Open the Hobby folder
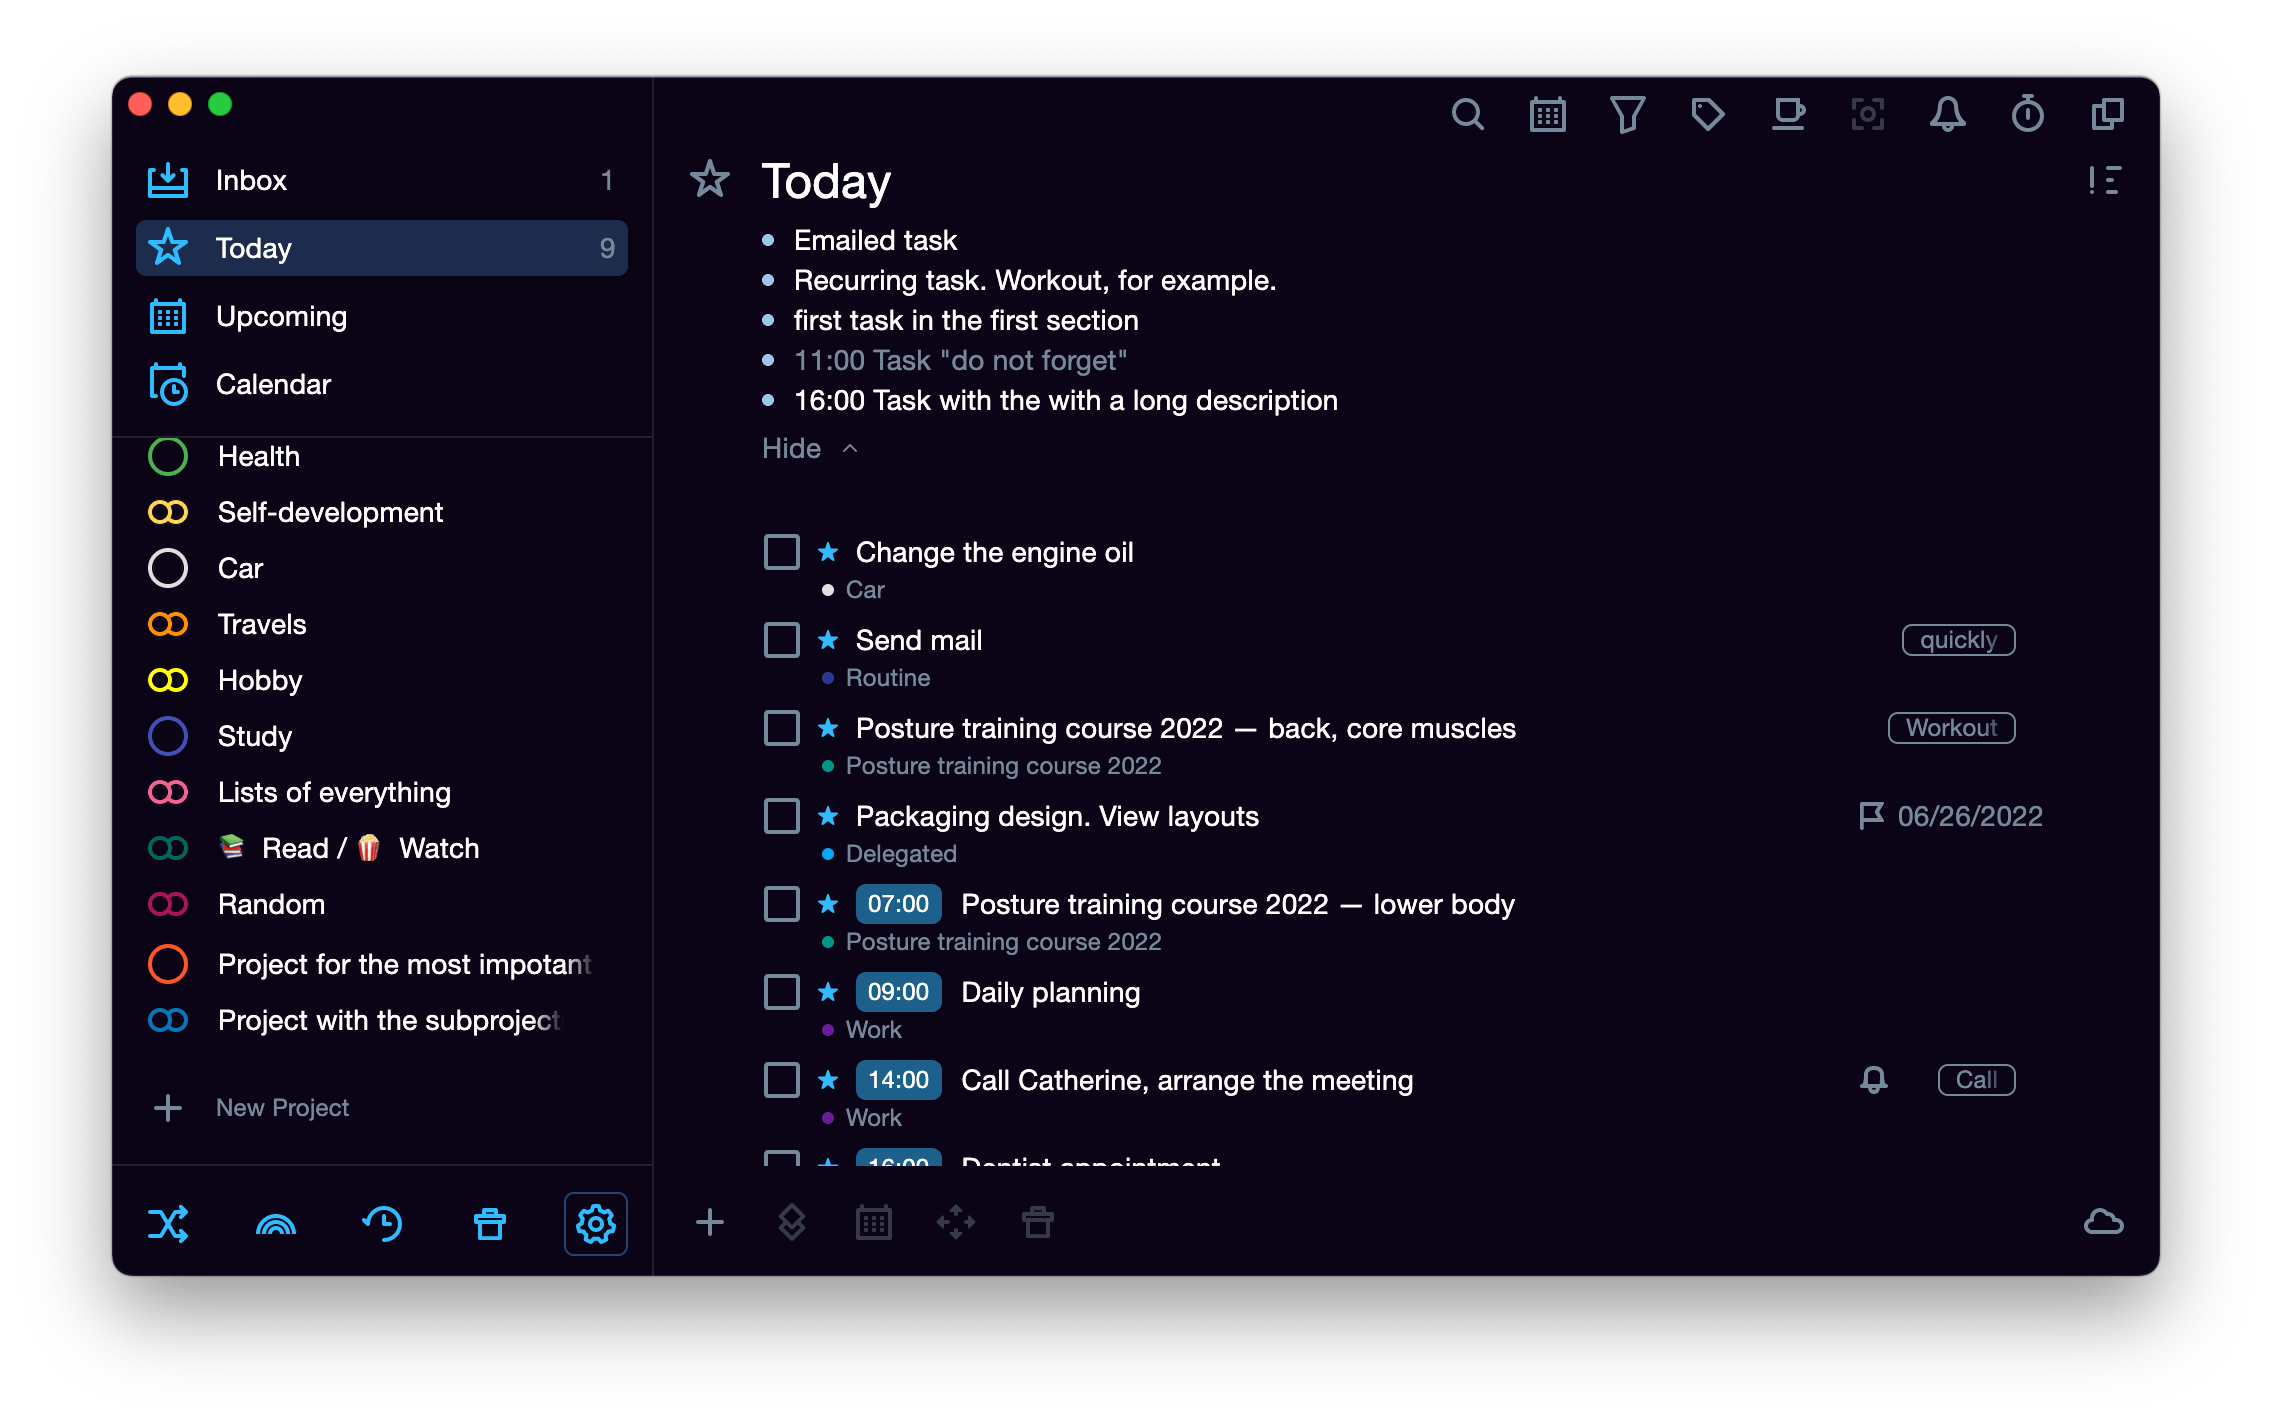The width and height of the screenshot is (2272, 1424). click(382, 680)
